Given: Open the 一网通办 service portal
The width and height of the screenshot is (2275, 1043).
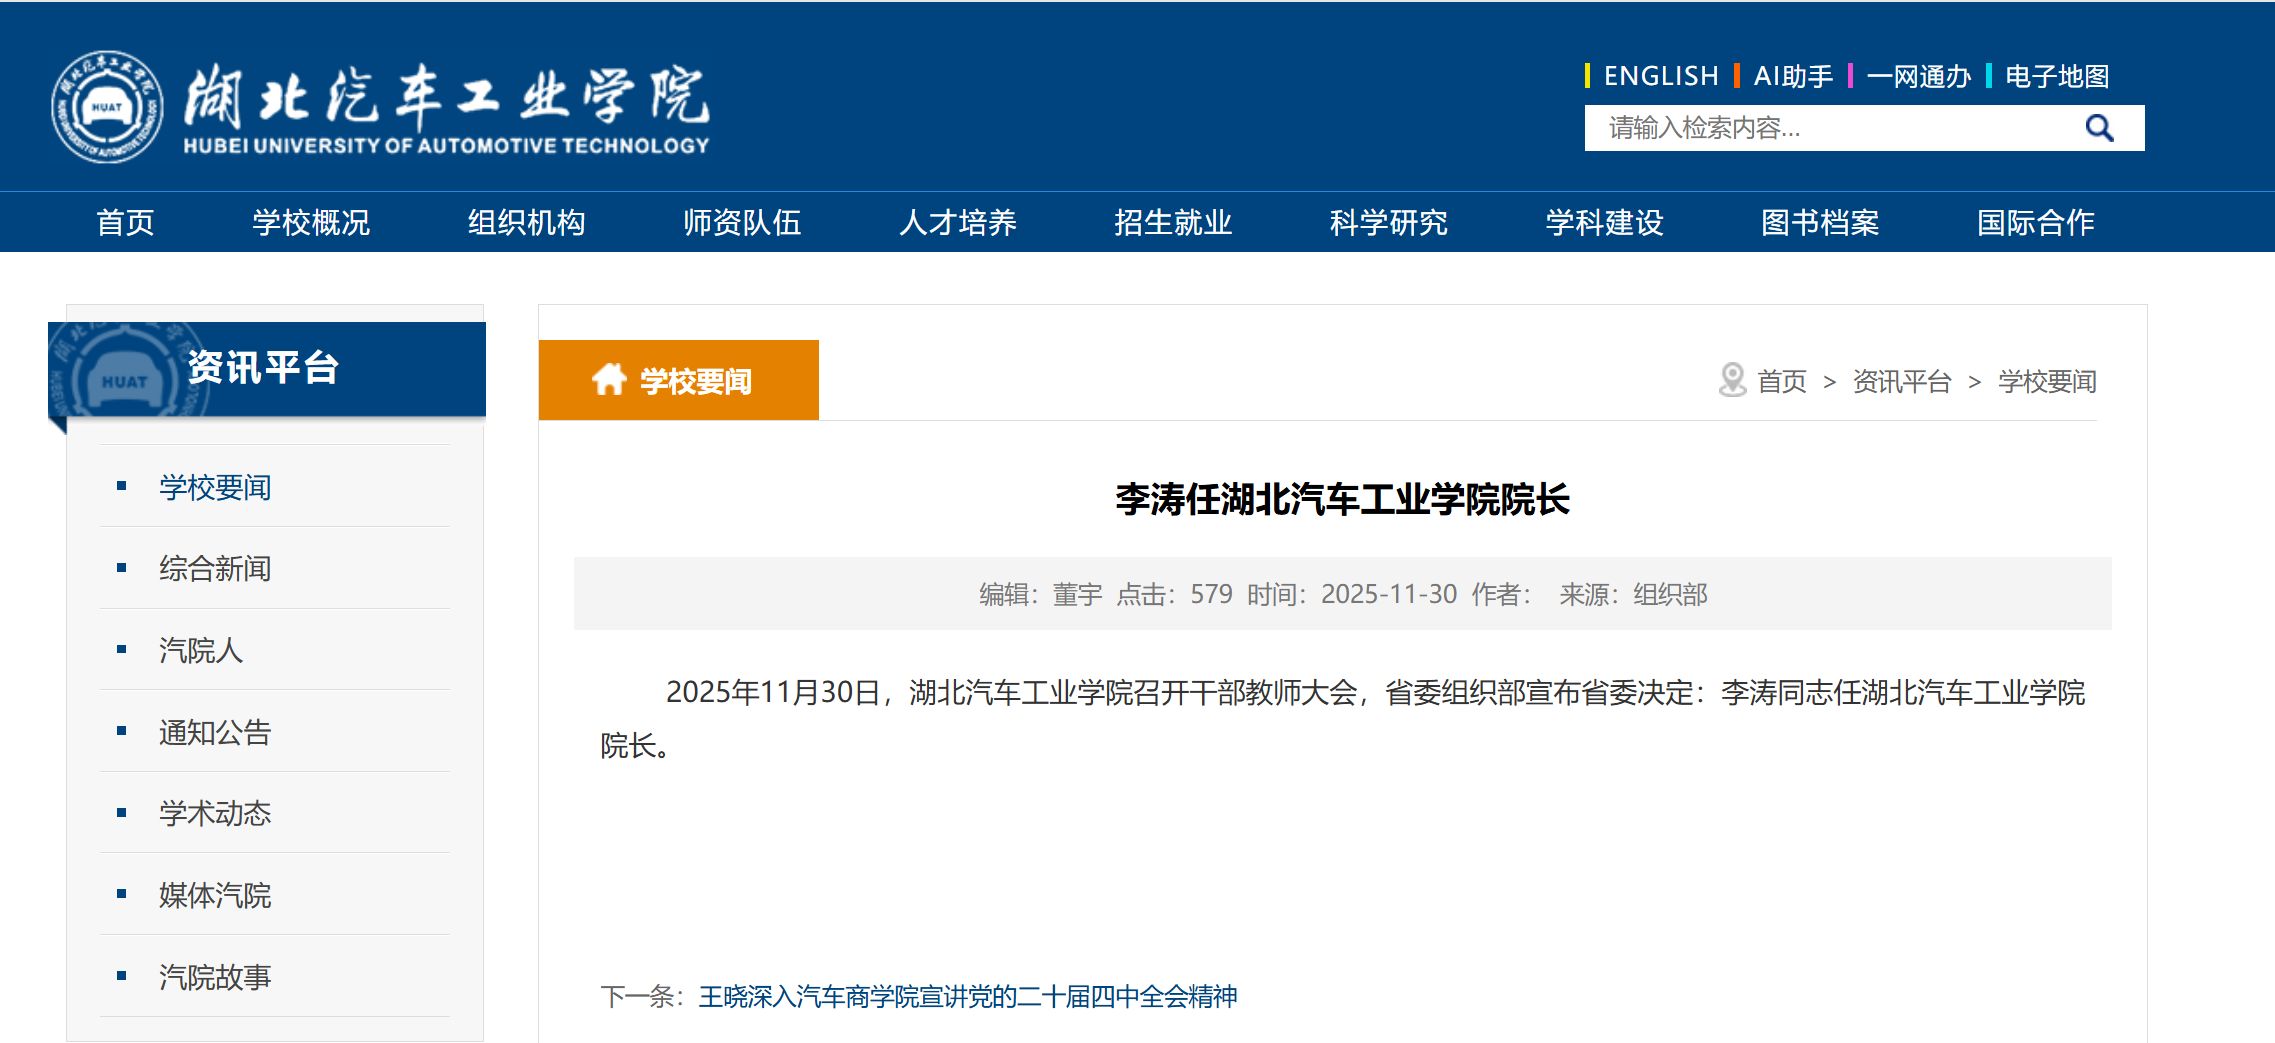Looking at the screenshot, I should tap(1920, 74).
